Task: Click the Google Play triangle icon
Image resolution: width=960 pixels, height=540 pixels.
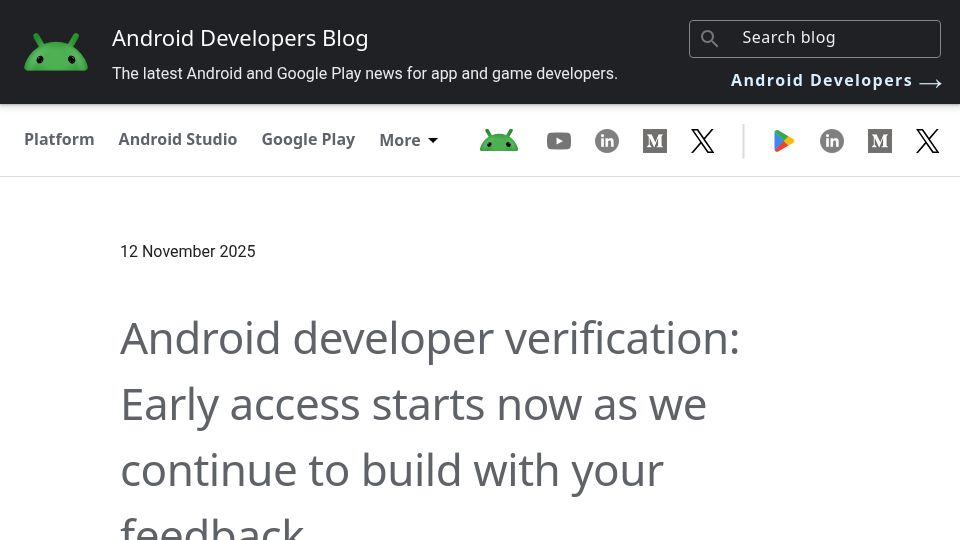Action: pos(783,141)
